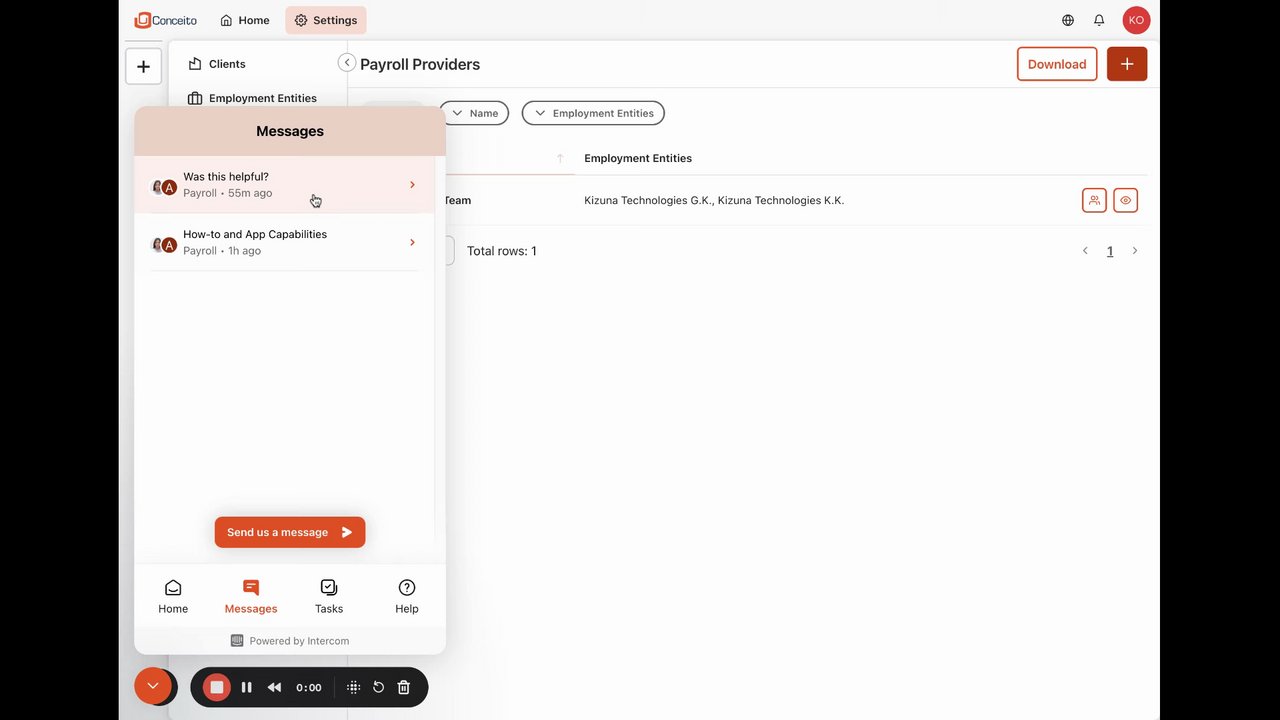This screenshot has width=1280, height=720.
Task: Click the Payroll Providers page heading
Action: click(x=420, y=64)
